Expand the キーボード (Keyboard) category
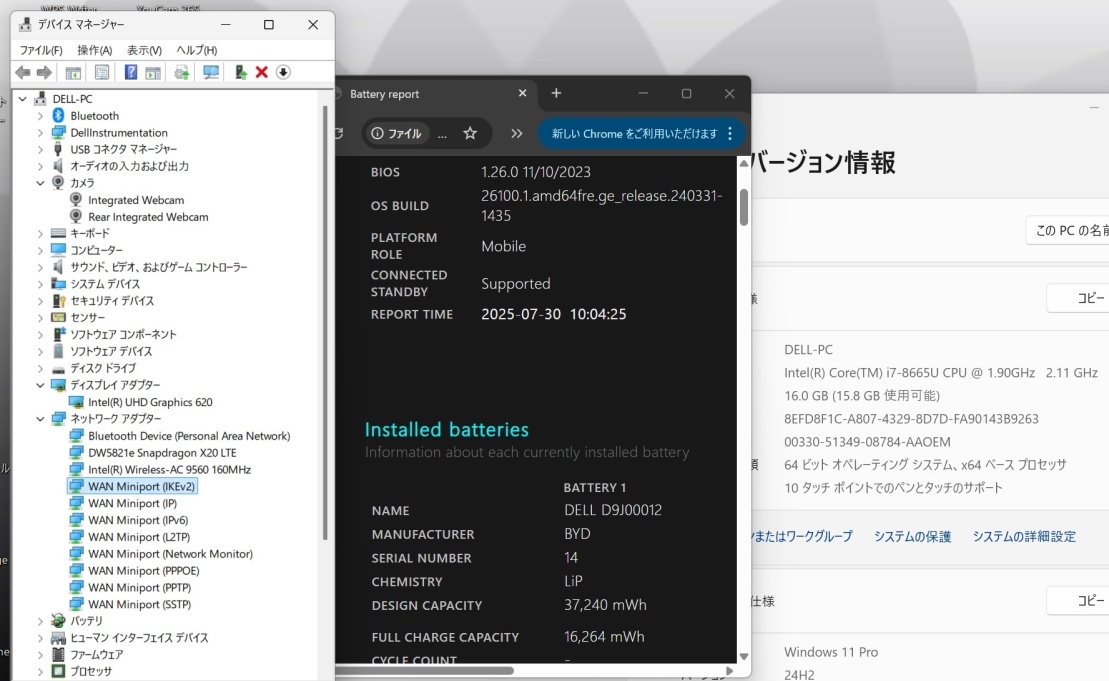1109x681 pixels. (x=40, y=233)
